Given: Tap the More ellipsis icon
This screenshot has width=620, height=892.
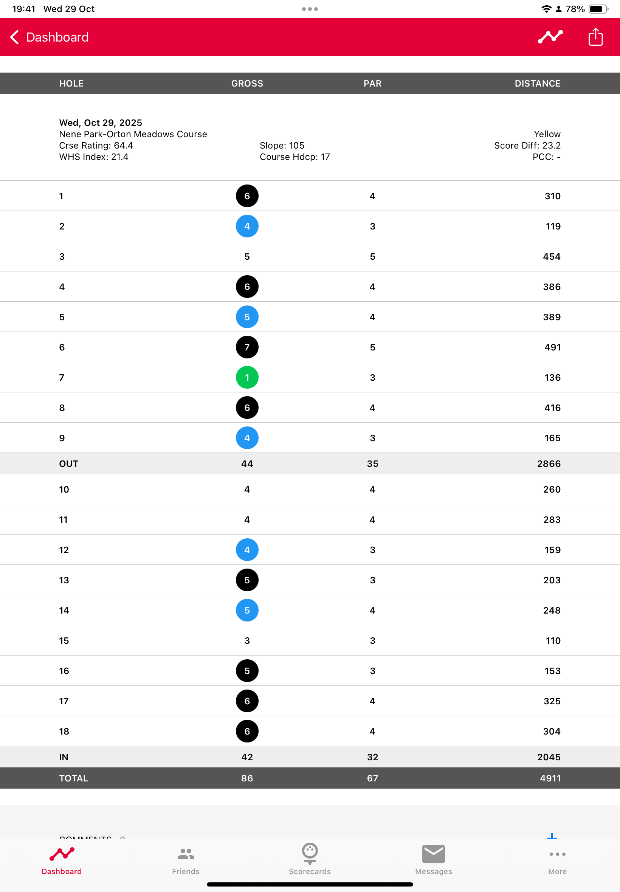Looking at the screenshot, I should coord(557,854).
